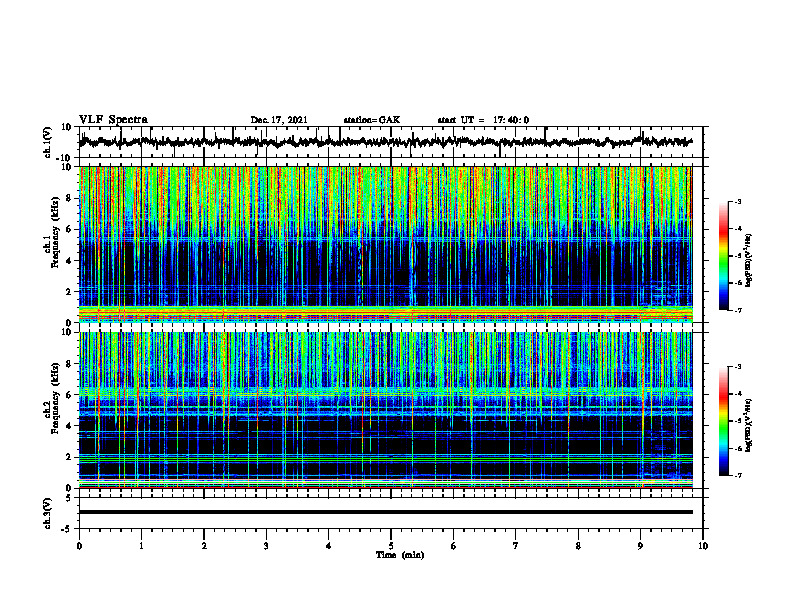Click the time axis tick label "6"

pos(454,546)
